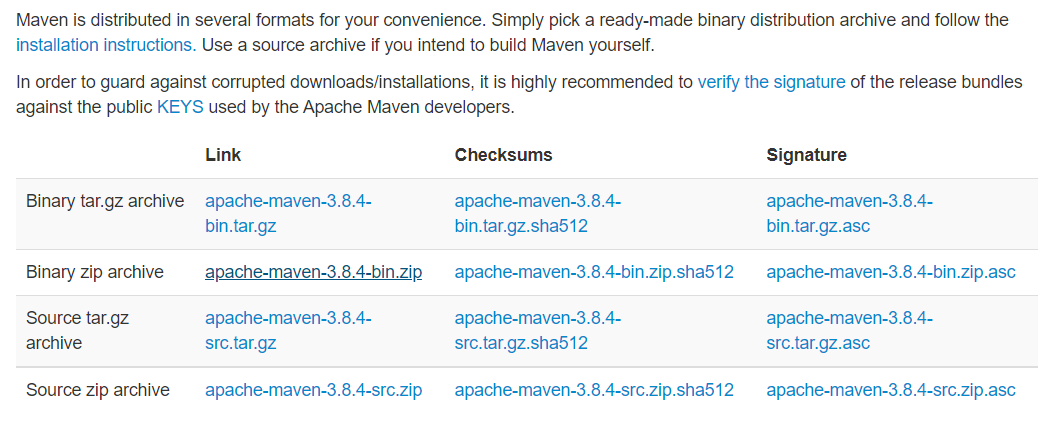Open apache-maven-3.8.4-src.zip.sha512 checksum link
Viewport: 1054px width, 430px height.
pos(594,390)
